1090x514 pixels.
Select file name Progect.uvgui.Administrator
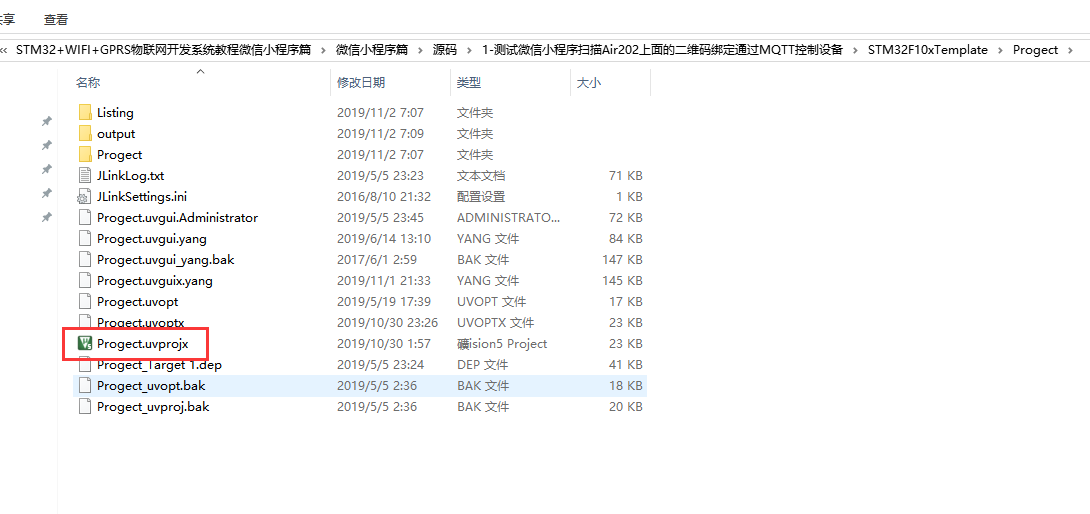(x=177, y=218)
